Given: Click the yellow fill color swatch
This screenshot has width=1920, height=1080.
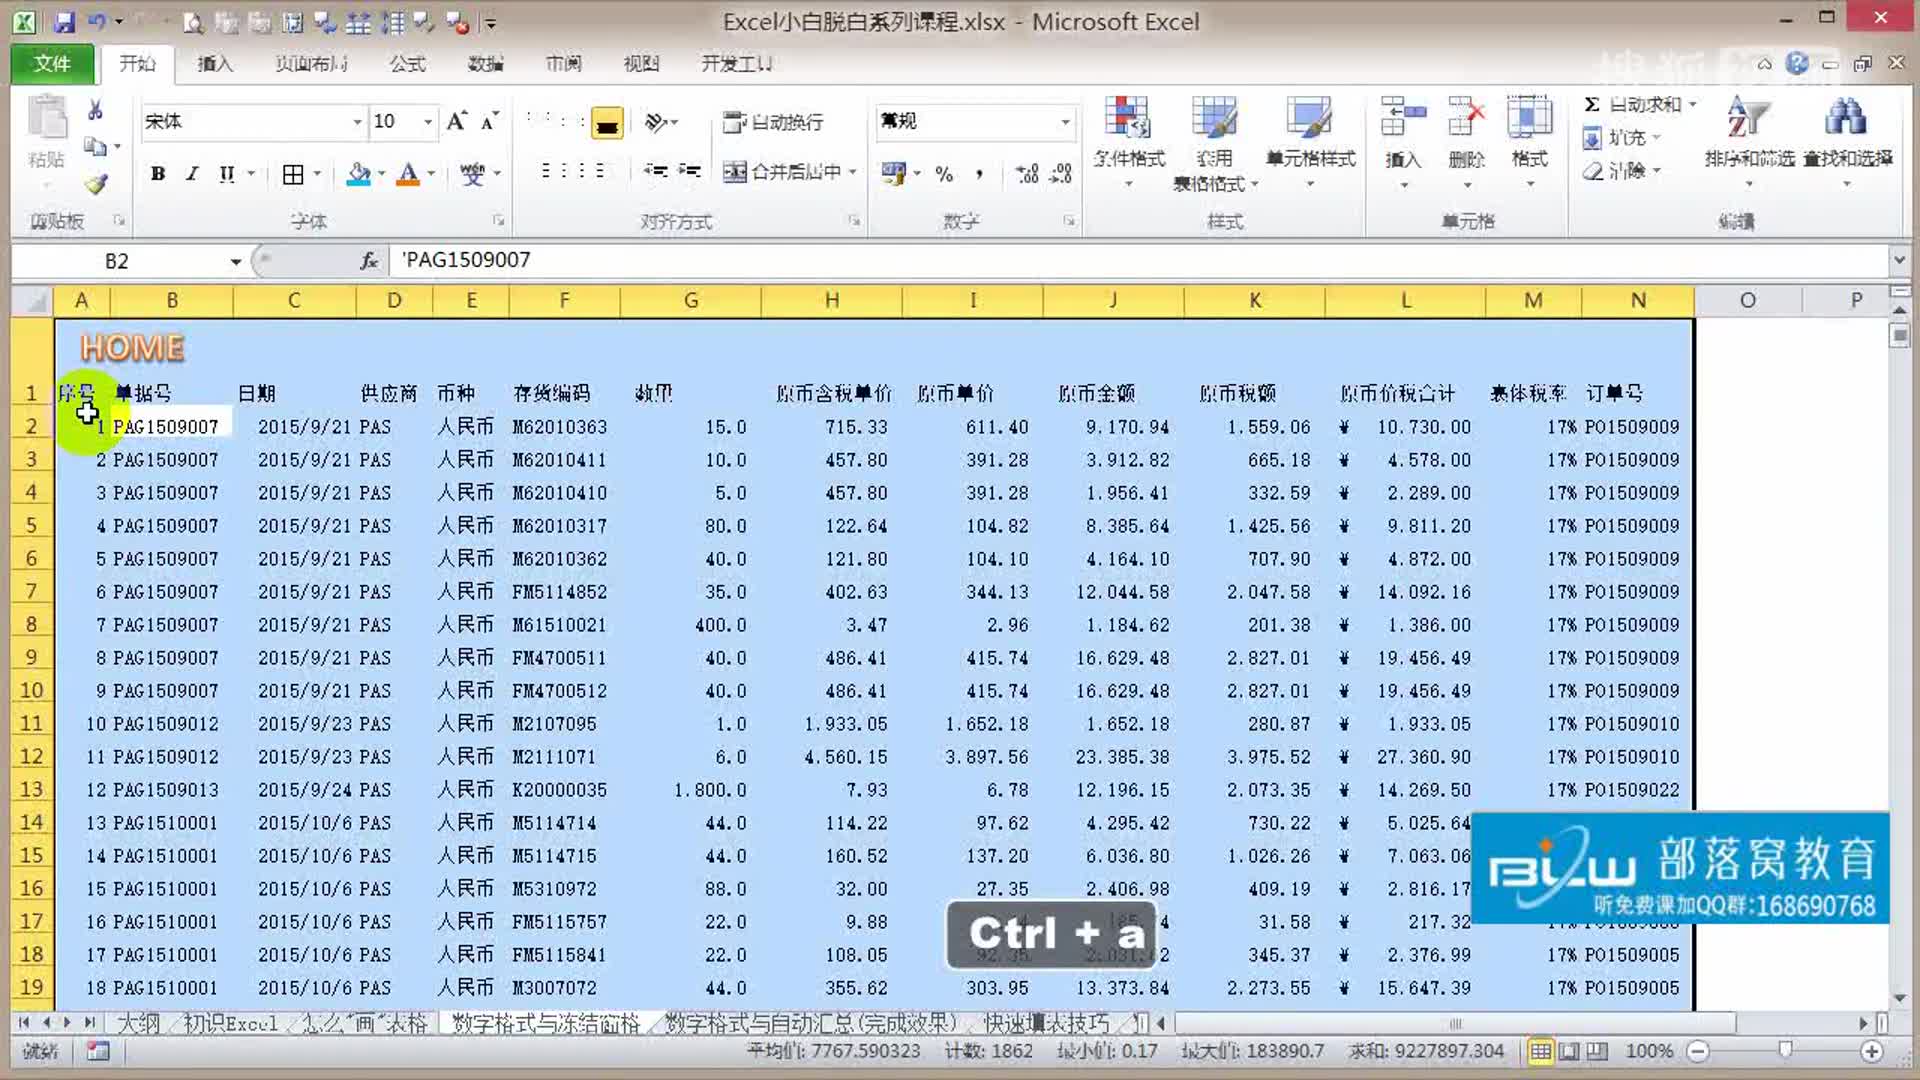Looking at the screenshot, I should pyautogui.click(x=606, y=124).
